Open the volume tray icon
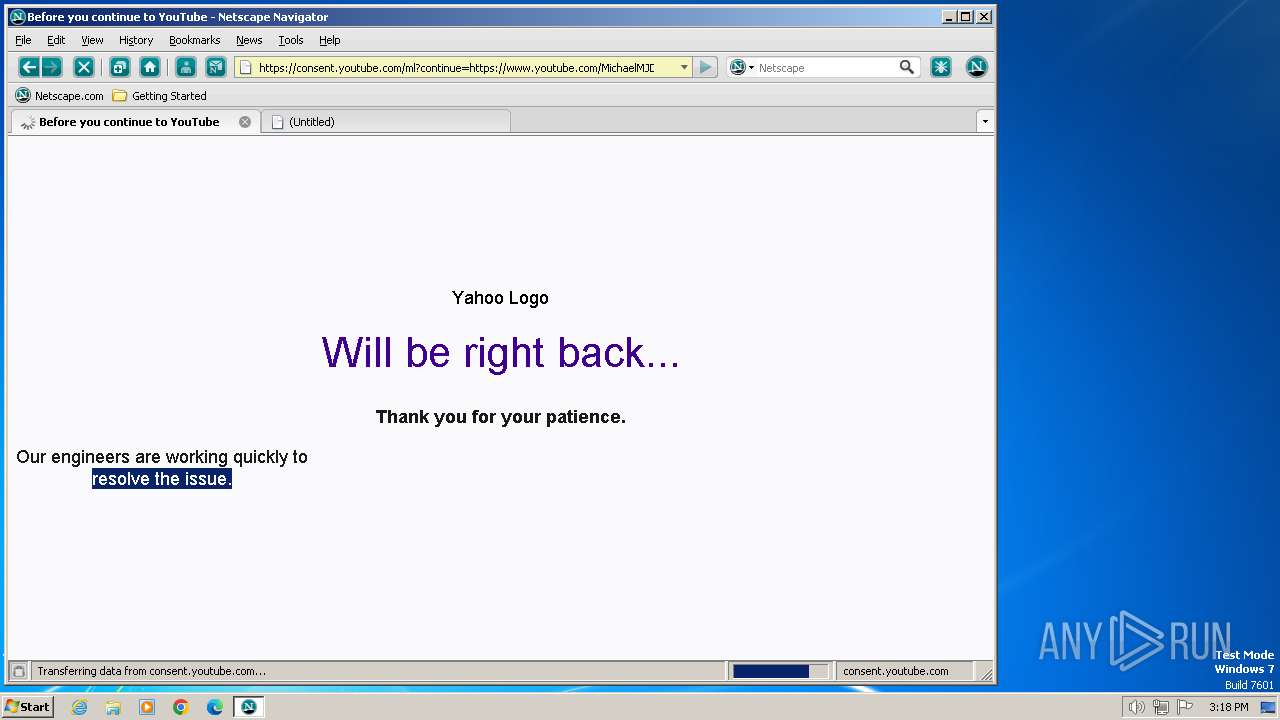The width and height of the screenshot is (1280, 720). (x=1136, y=707)
